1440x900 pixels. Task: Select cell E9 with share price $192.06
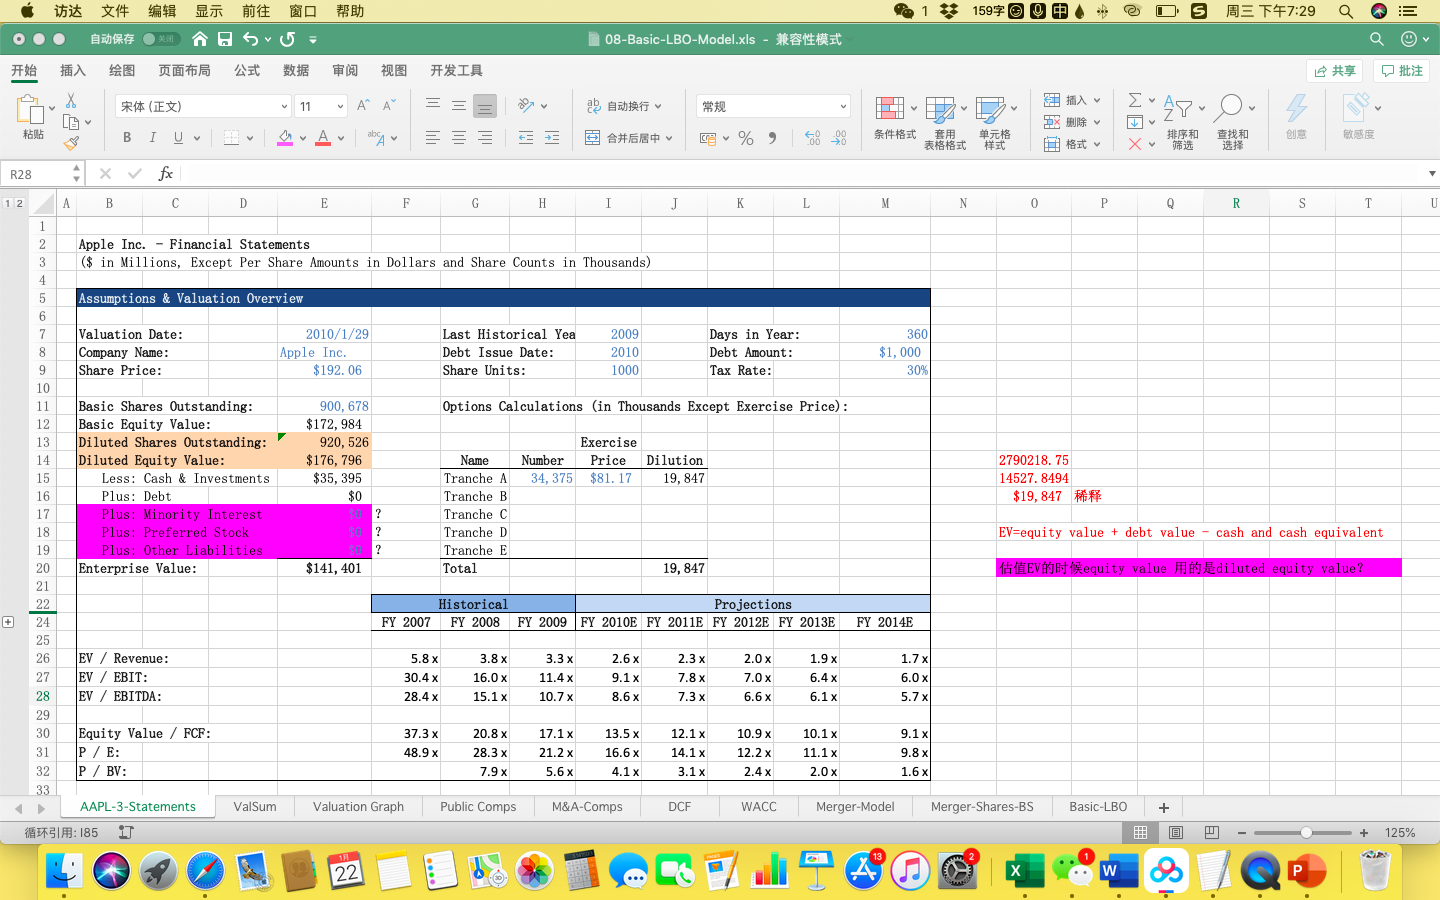coord(324,371)
